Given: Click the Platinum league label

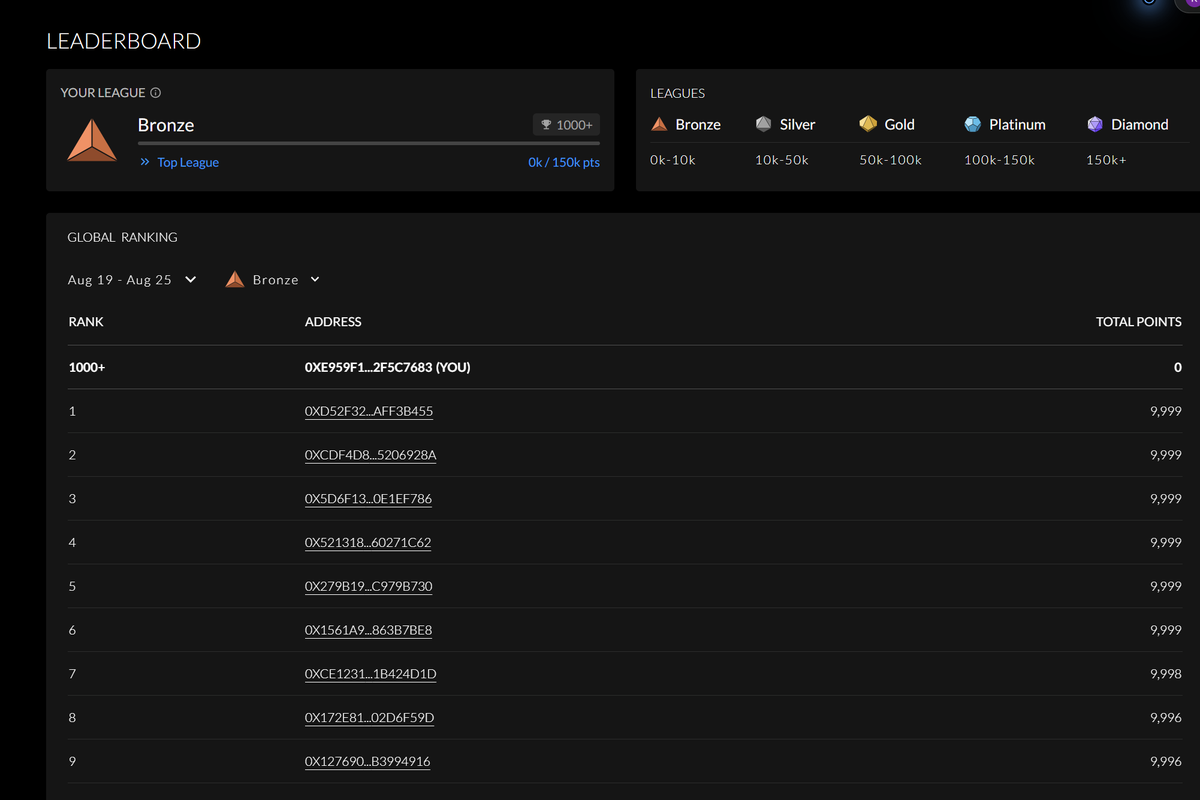Looking at the screenshot, I should pyautogui.click(x=1017, y=125).
